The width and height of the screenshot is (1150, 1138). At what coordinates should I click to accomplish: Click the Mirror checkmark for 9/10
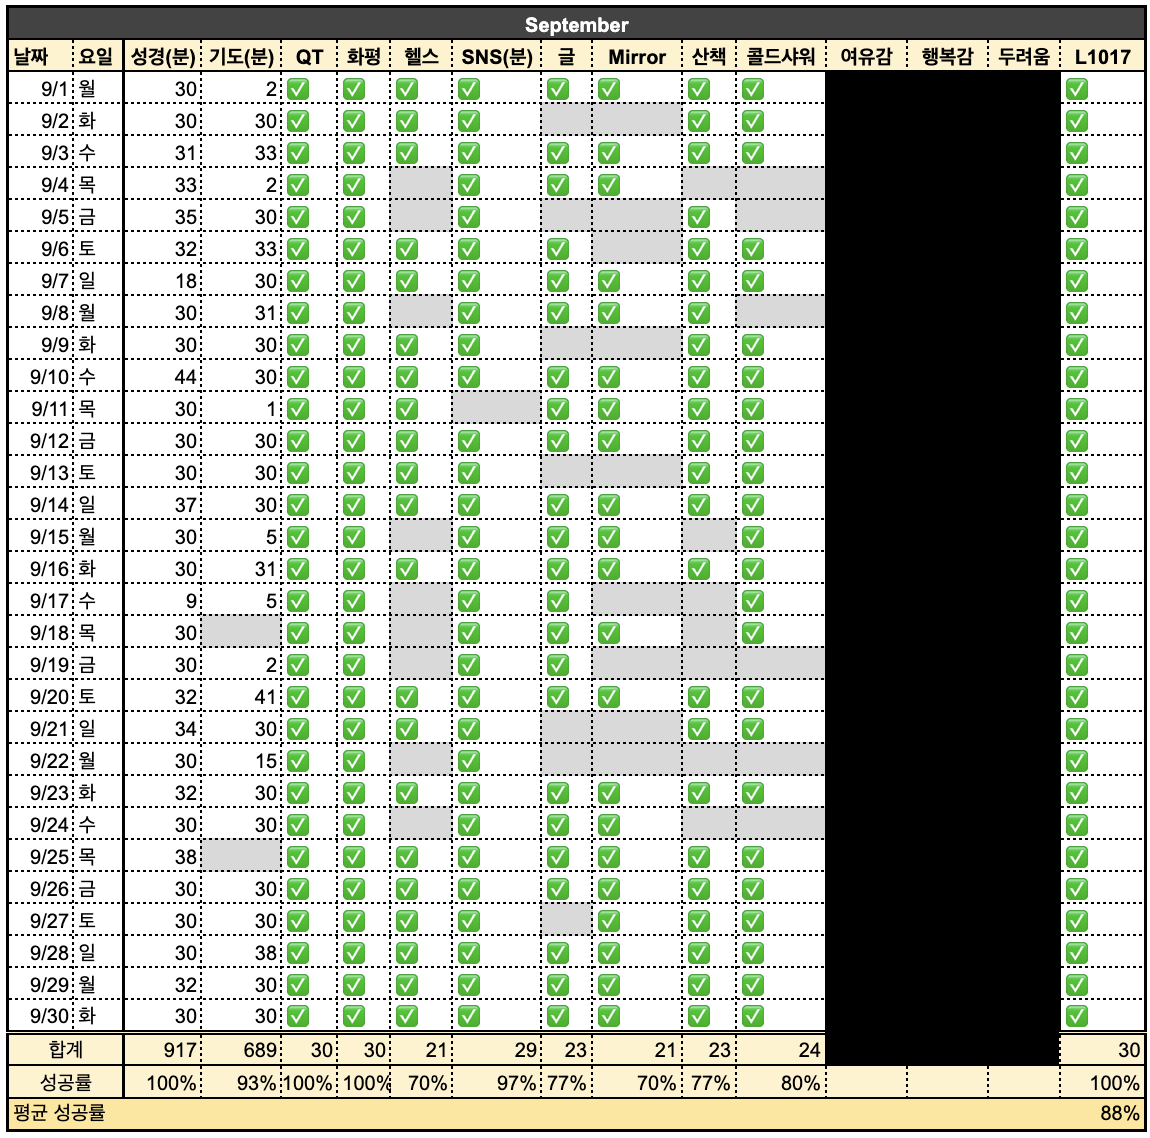(x=610, y=378)
